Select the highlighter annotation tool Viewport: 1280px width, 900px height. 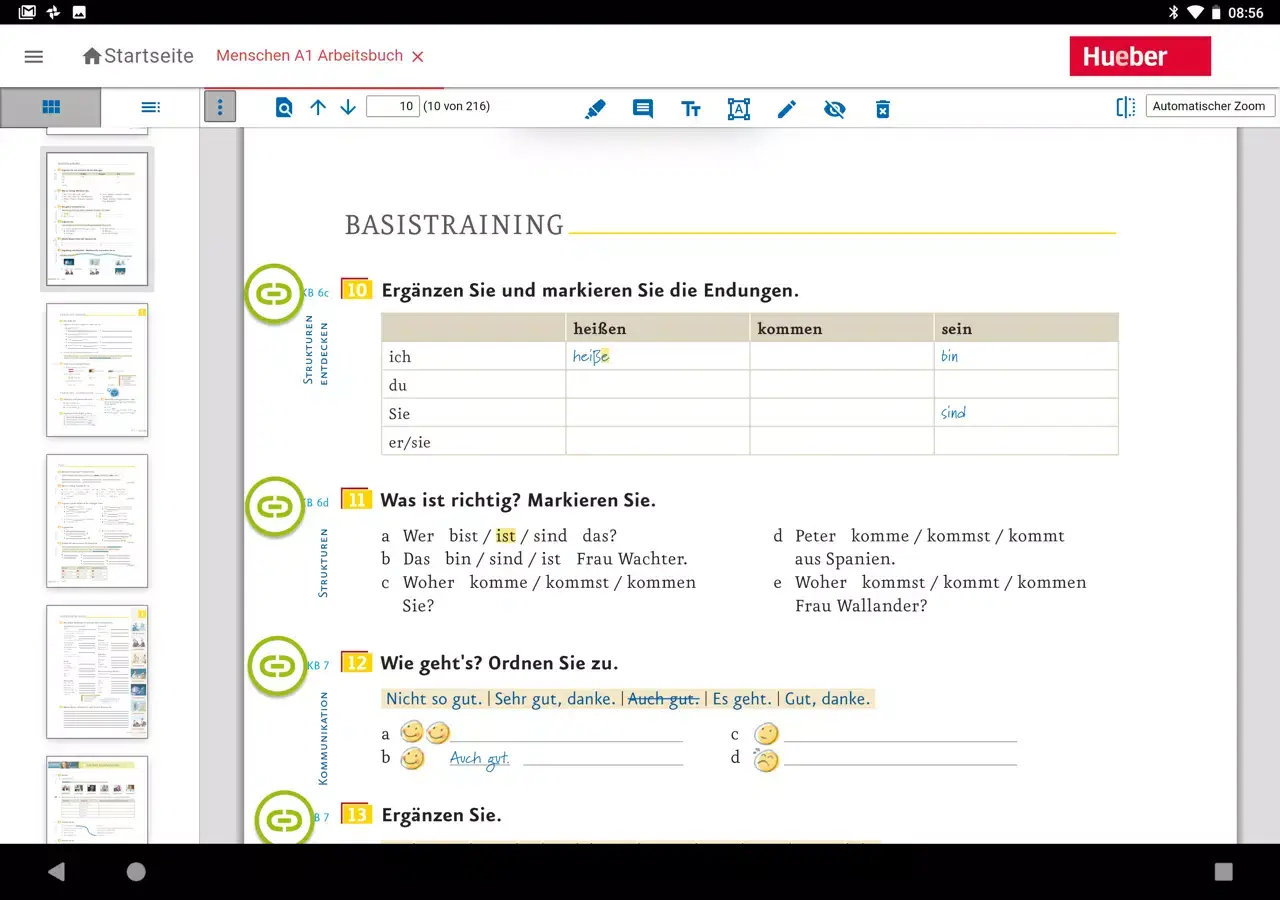coord(595,109)
